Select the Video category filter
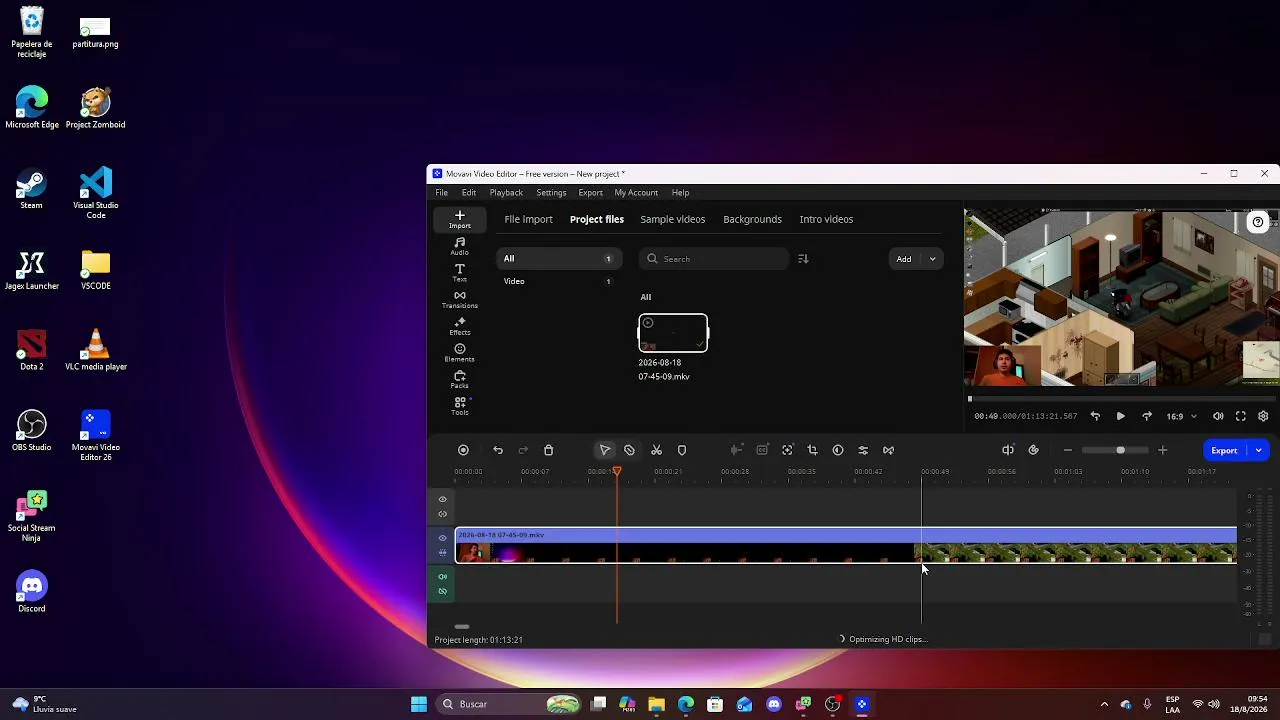The image size is (1280, 720). (559, 281)
